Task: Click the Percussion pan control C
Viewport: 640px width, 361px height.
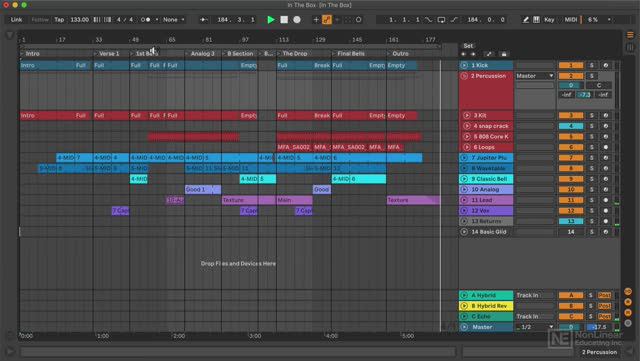Action: 599,85
